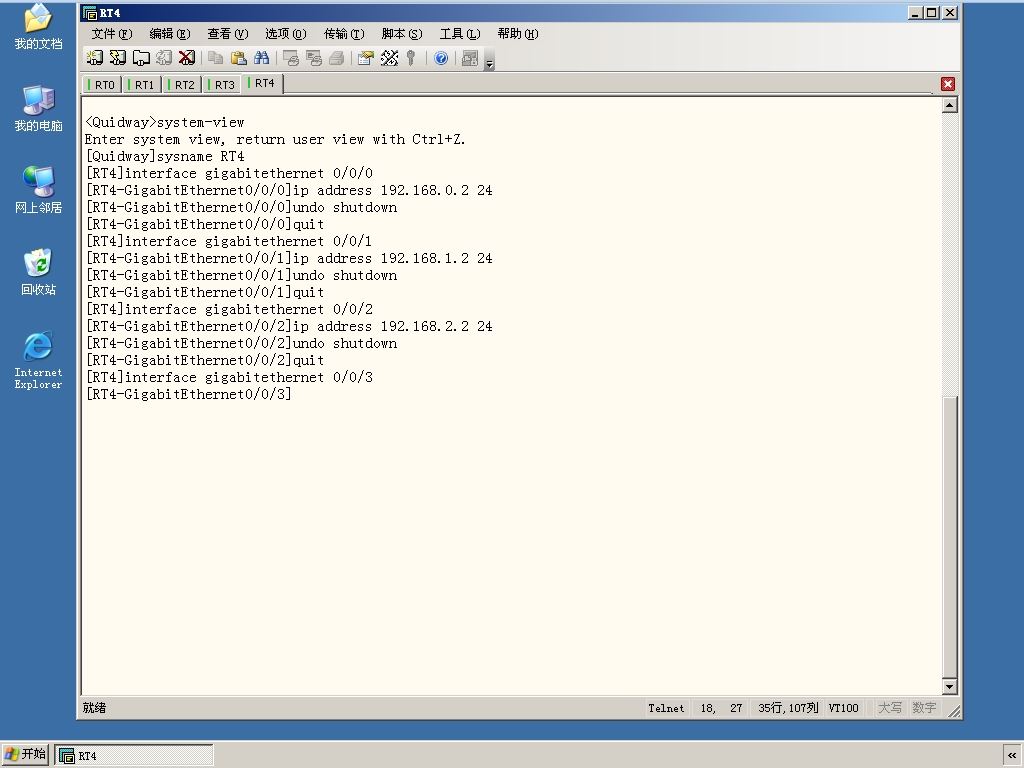1024x768 pixels.
Task: Click the Paste clipboard icon
Action: click(238, 58)
